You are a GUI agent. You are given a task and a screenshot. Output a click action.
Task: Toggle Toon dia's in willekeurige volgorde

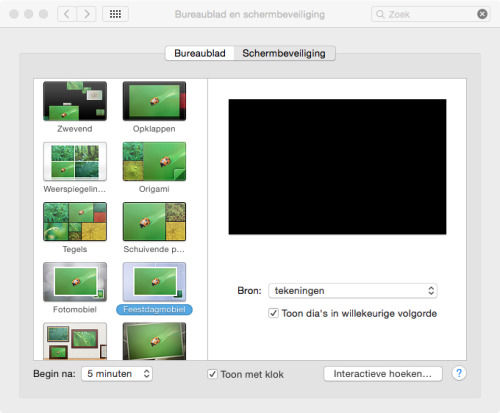coord(273,313)
